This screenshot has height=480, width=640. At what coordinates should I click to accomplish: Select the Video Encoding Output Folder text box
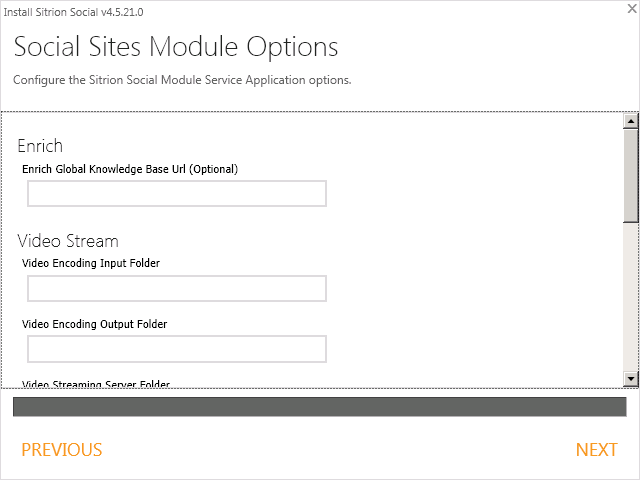click(177, 349)
